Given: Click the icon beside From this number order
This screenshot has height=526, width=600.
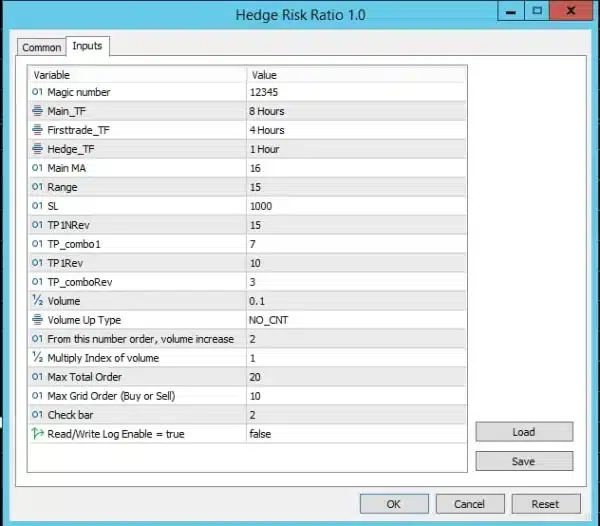Looking at the screenshot, I should point(37,339).
